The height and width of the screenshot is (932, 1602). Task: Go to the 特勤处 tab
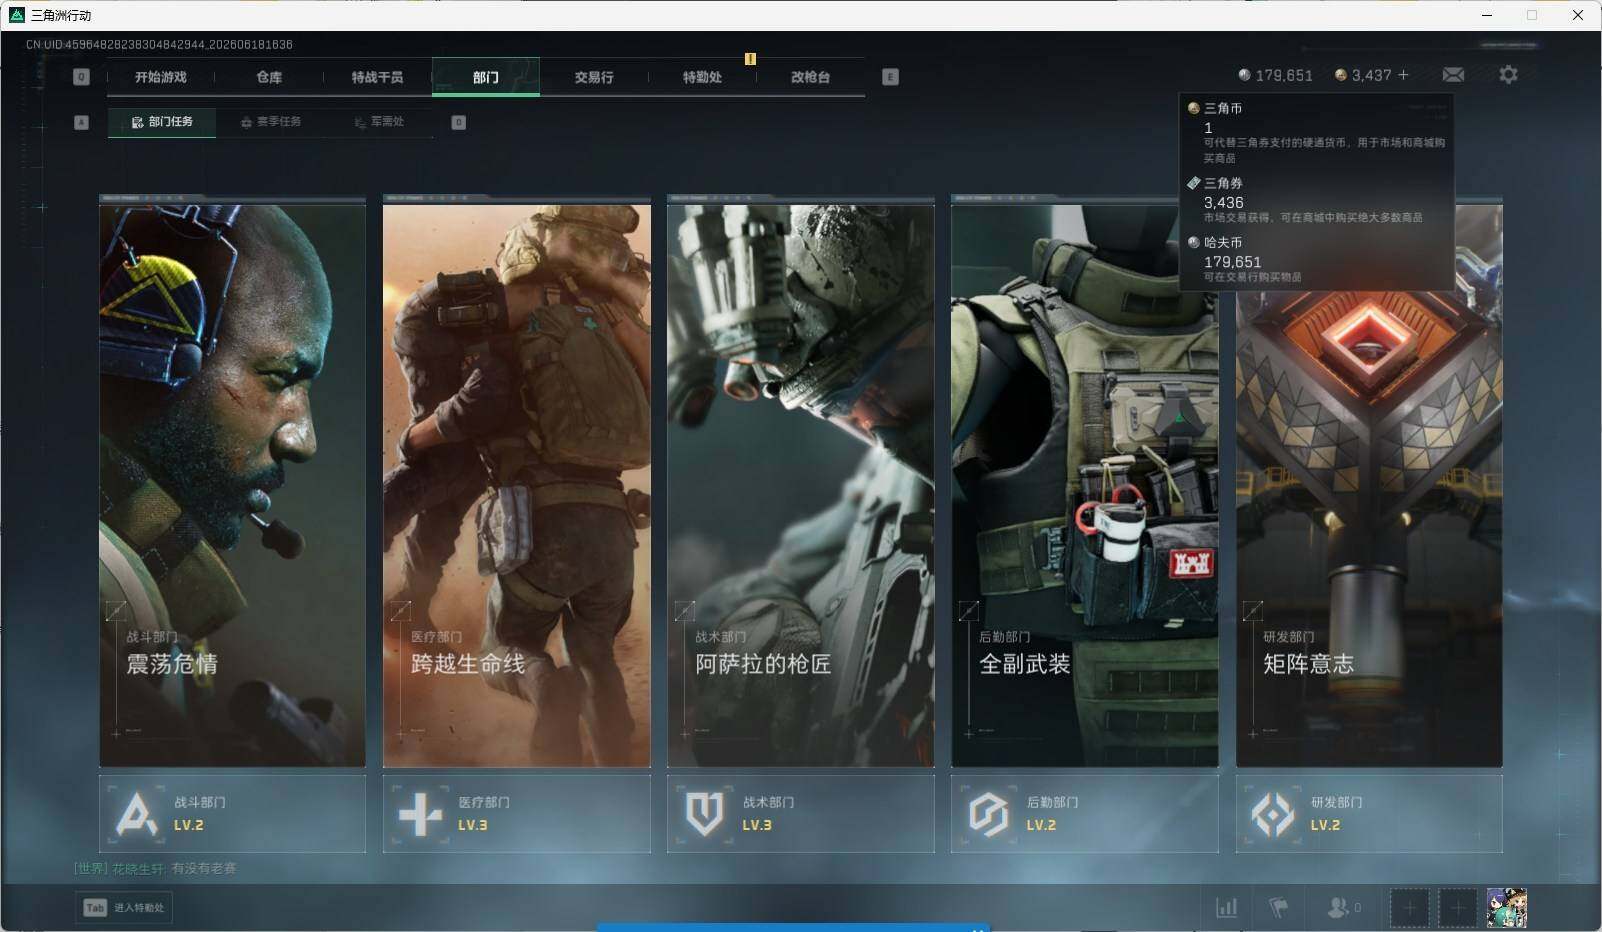pos(702,77)
